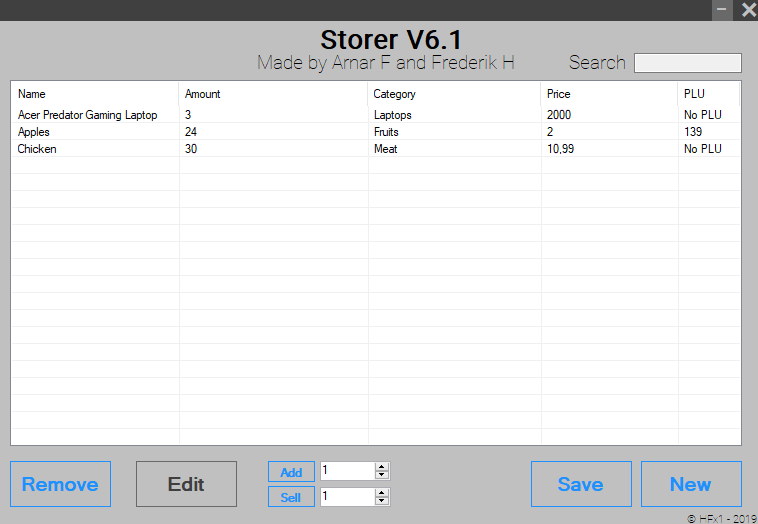The height and width of the screenshot is (524, 758).
Task: Sort by the Price column header
Action: coord(610,94)
